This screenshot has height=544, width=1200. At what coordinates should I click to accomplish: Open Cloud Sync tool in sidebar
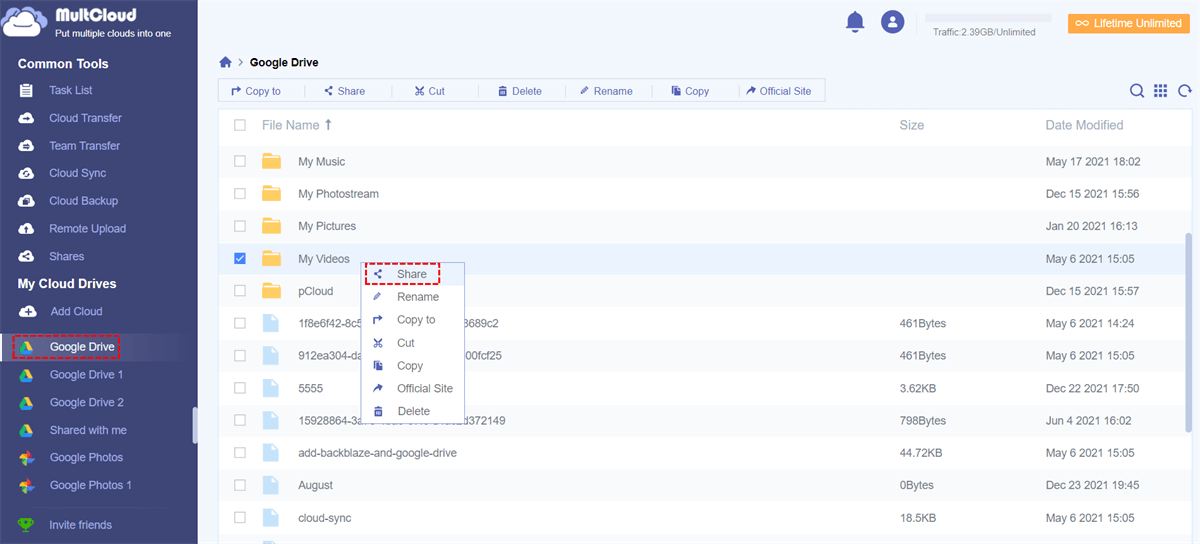click(77, 173)
